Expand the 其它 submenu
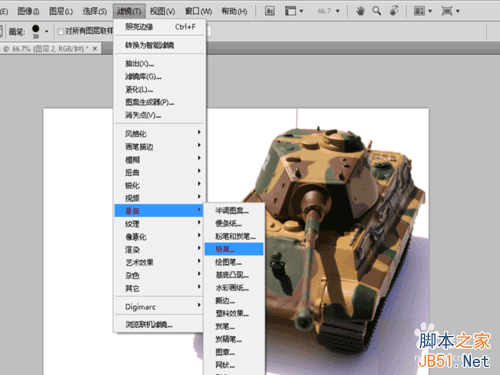Image resolution: width=500 pixels, height=375 pixels. [159, 288]
